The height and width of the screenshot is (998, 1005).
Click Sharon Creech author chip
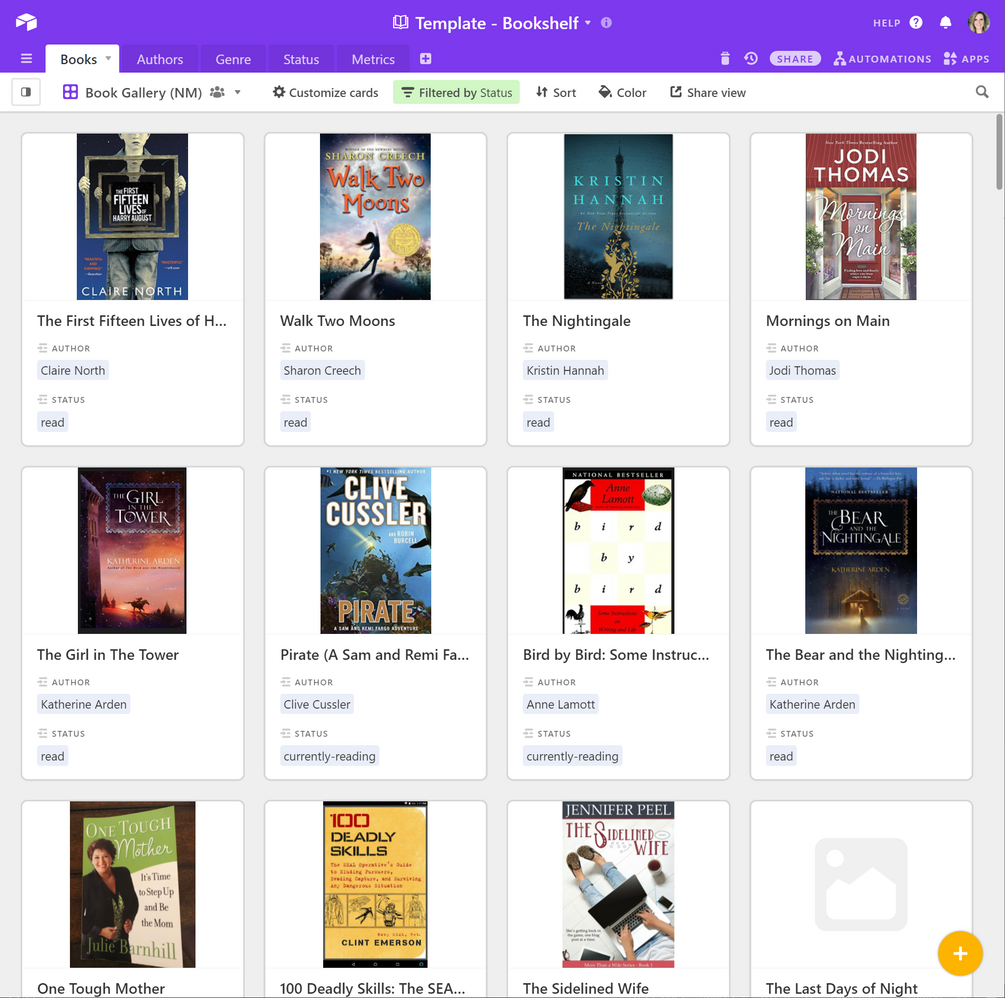322,370
